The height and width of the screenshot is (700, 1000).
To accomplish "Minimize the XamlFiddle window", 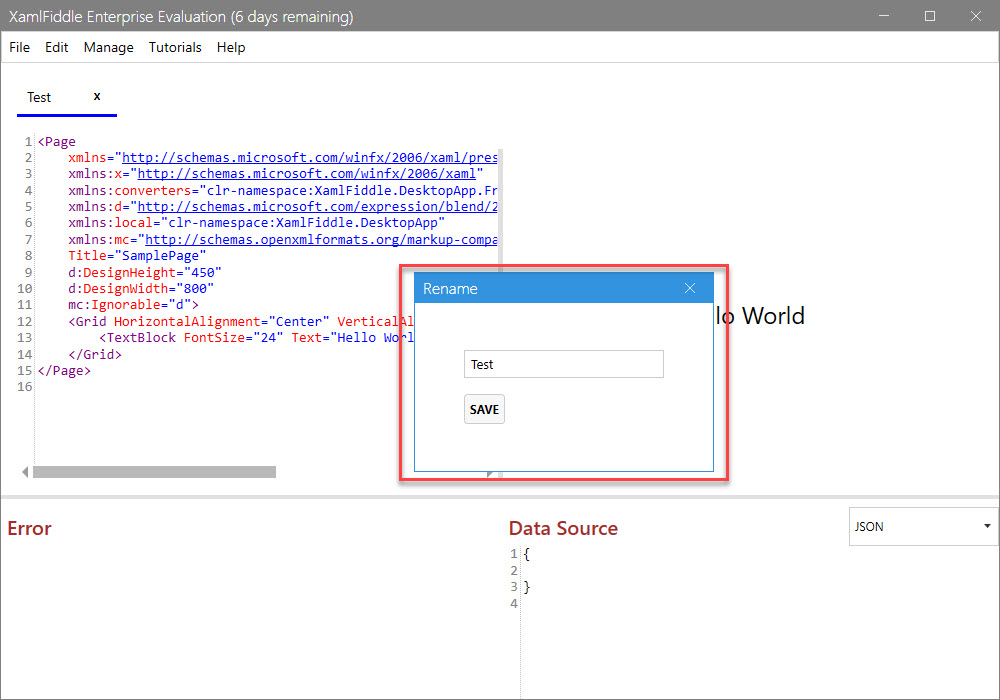I will point(884,16).
